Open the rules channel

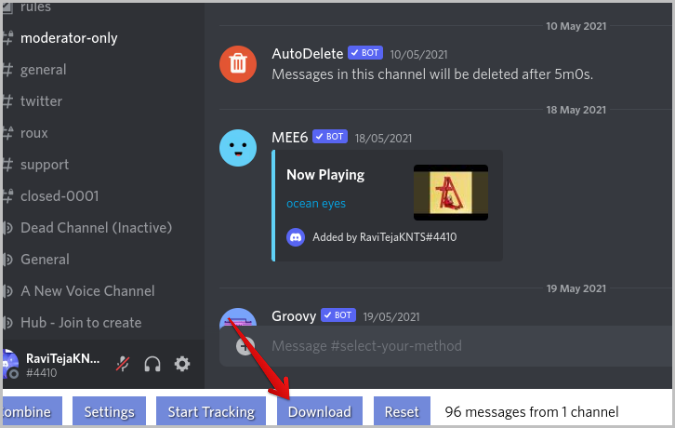click(35, 8)
